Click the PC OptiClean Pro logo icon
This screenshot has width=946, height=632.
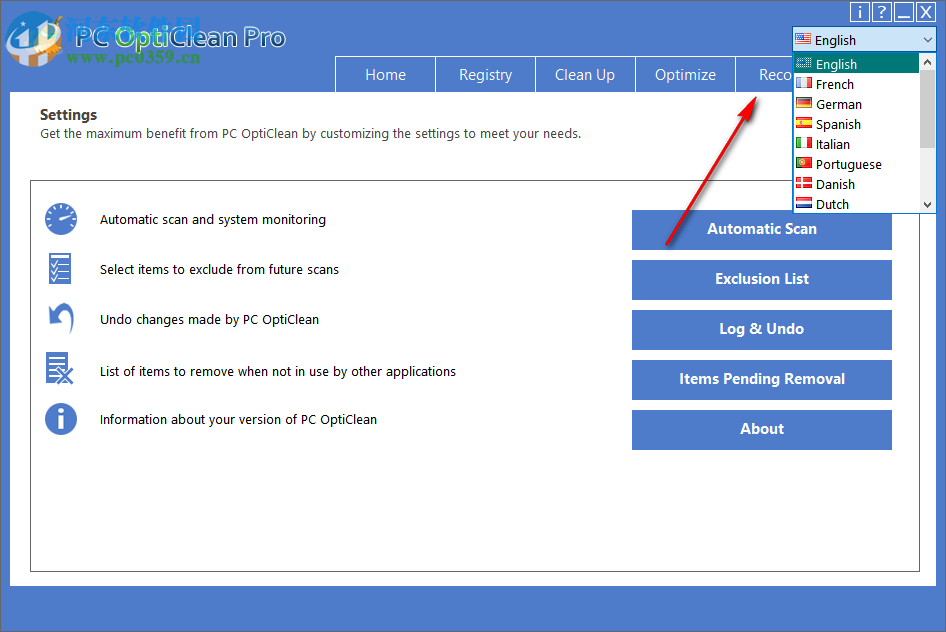pyautogui.click(x=34, y=40)
